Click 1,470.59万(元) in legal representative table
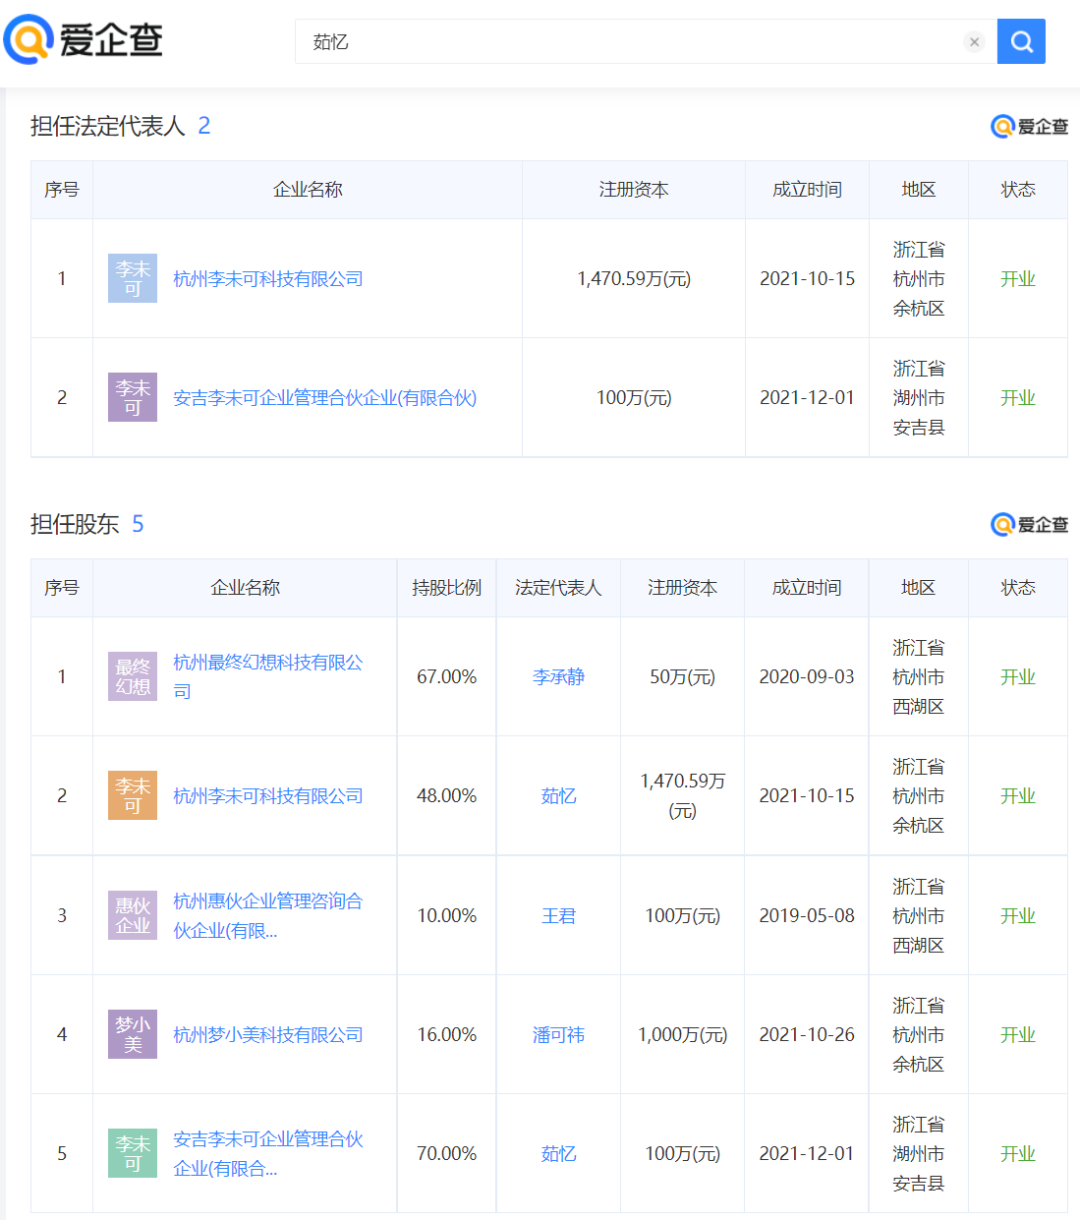This screenshot has height=1220, width=1080. (x=634, y=279)
